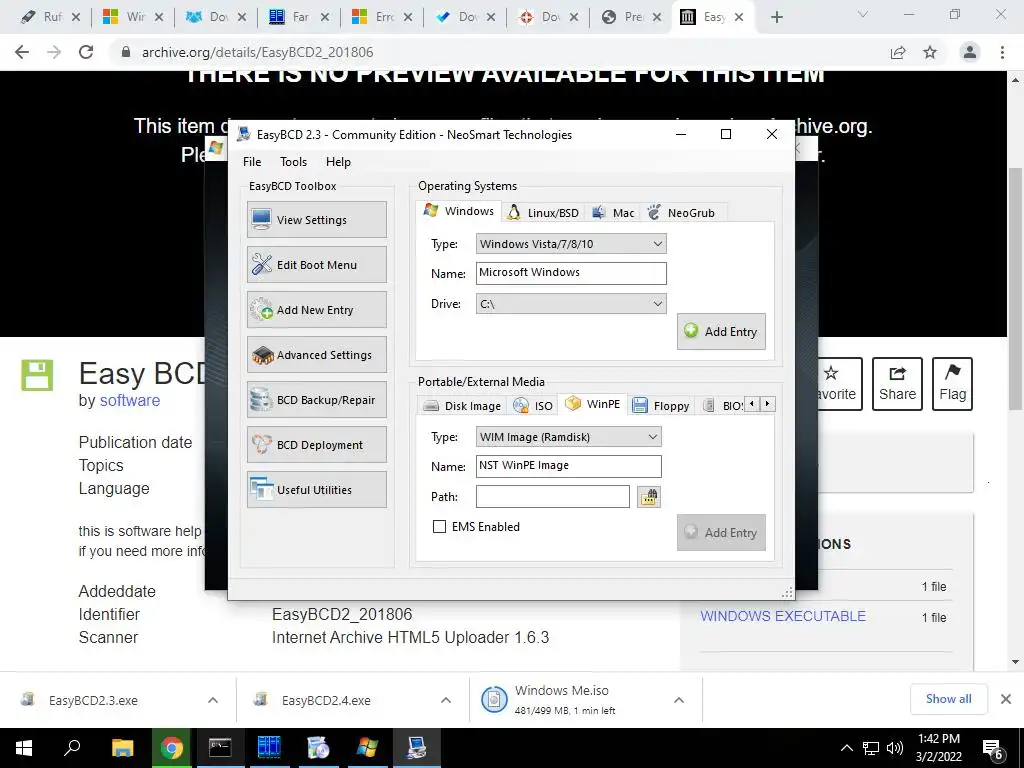Select Add New Entry toolbox button

tap(317, 310)
